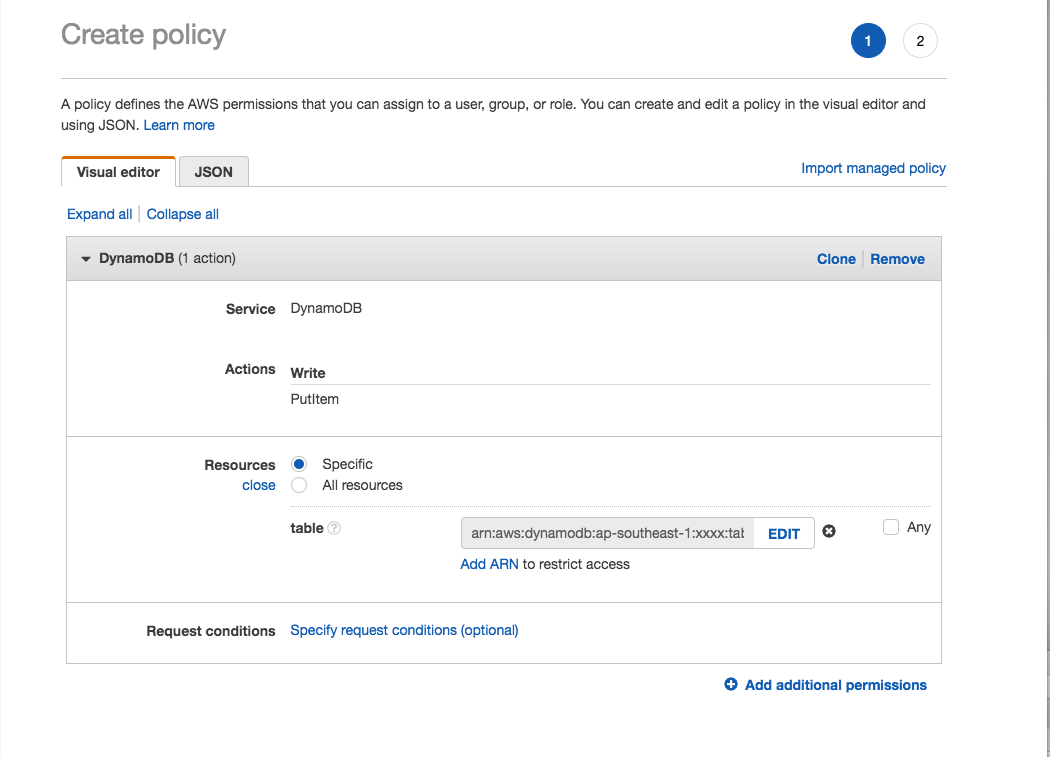Select the All resources radio button

(x=299, y=485)
